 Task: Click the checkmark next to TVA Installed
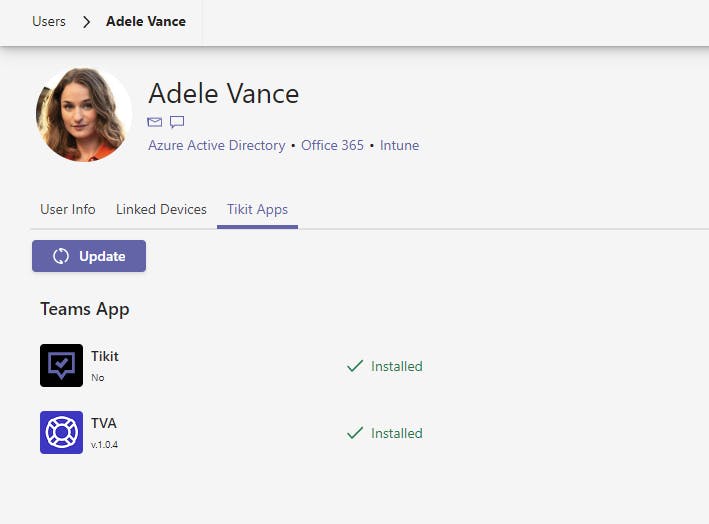355,433
